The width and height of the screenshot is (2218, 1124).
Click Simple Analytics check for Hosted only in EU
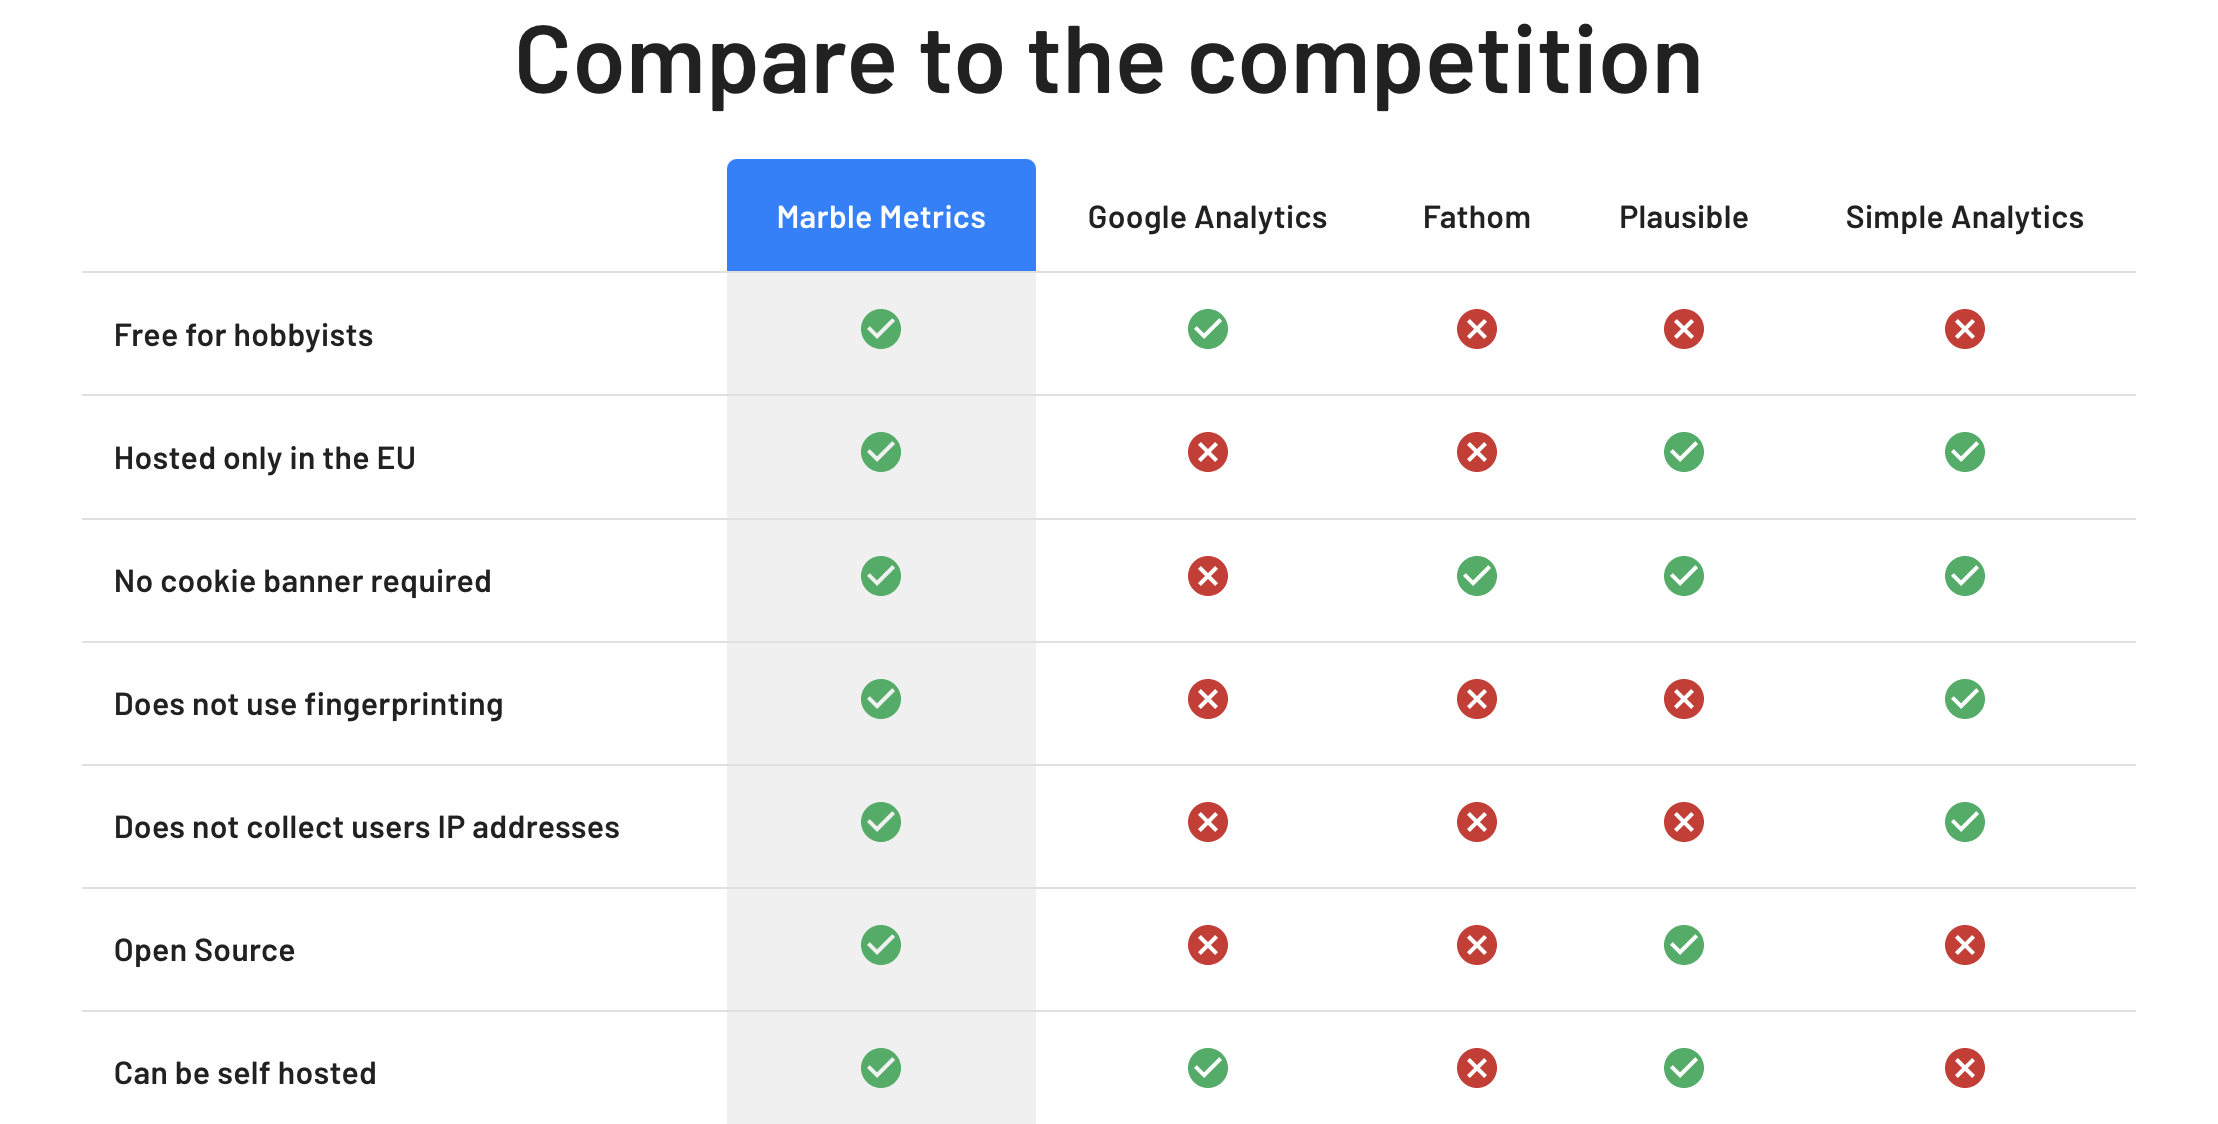tap(1965, 452)
